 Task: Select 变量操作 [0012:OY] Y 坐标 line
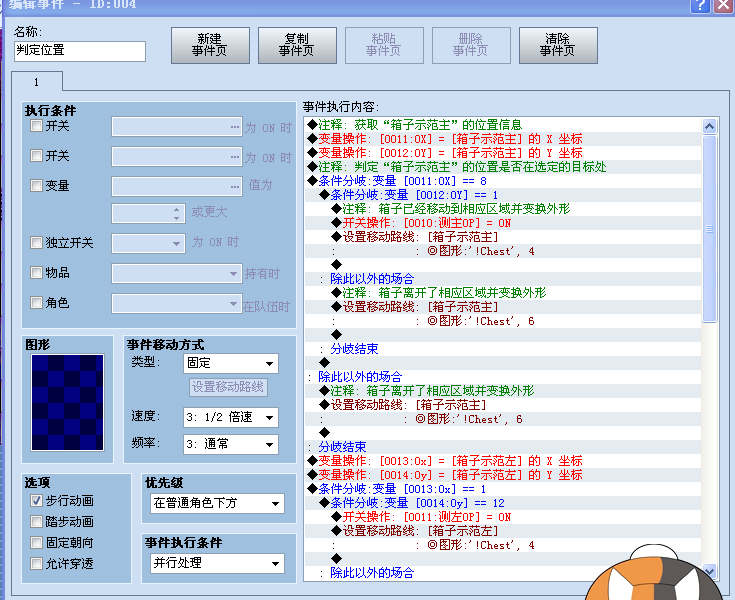click(x=503, y=153)
